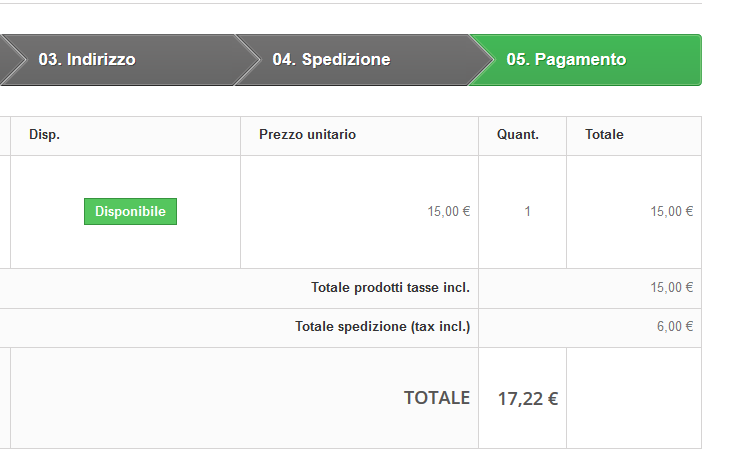The image size is (754, 474).
Task: Click the Quant. column header
Action: click(517, 135)
